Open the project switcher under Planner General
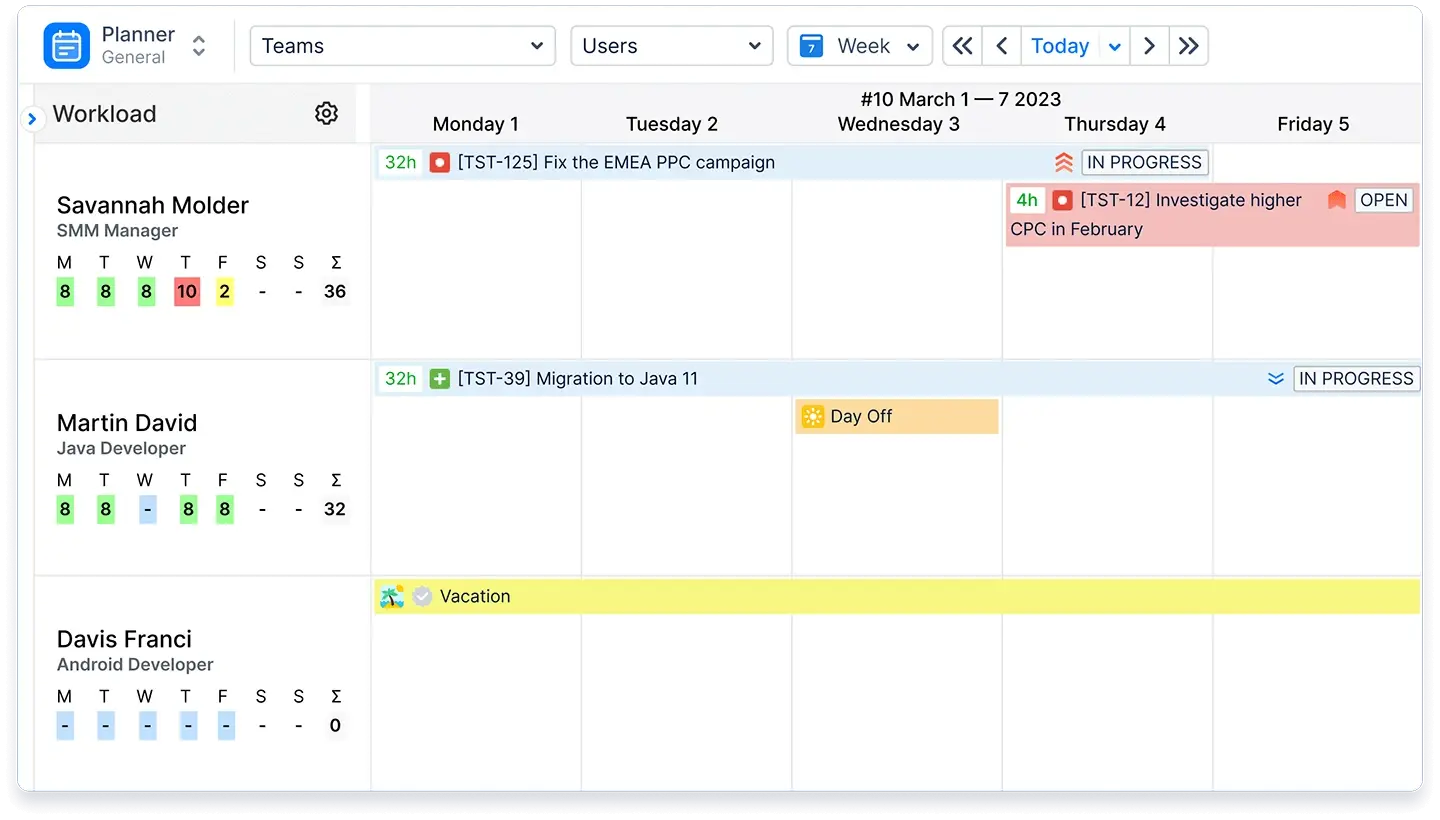The image size is (1440, 820). tap(198, 45)
